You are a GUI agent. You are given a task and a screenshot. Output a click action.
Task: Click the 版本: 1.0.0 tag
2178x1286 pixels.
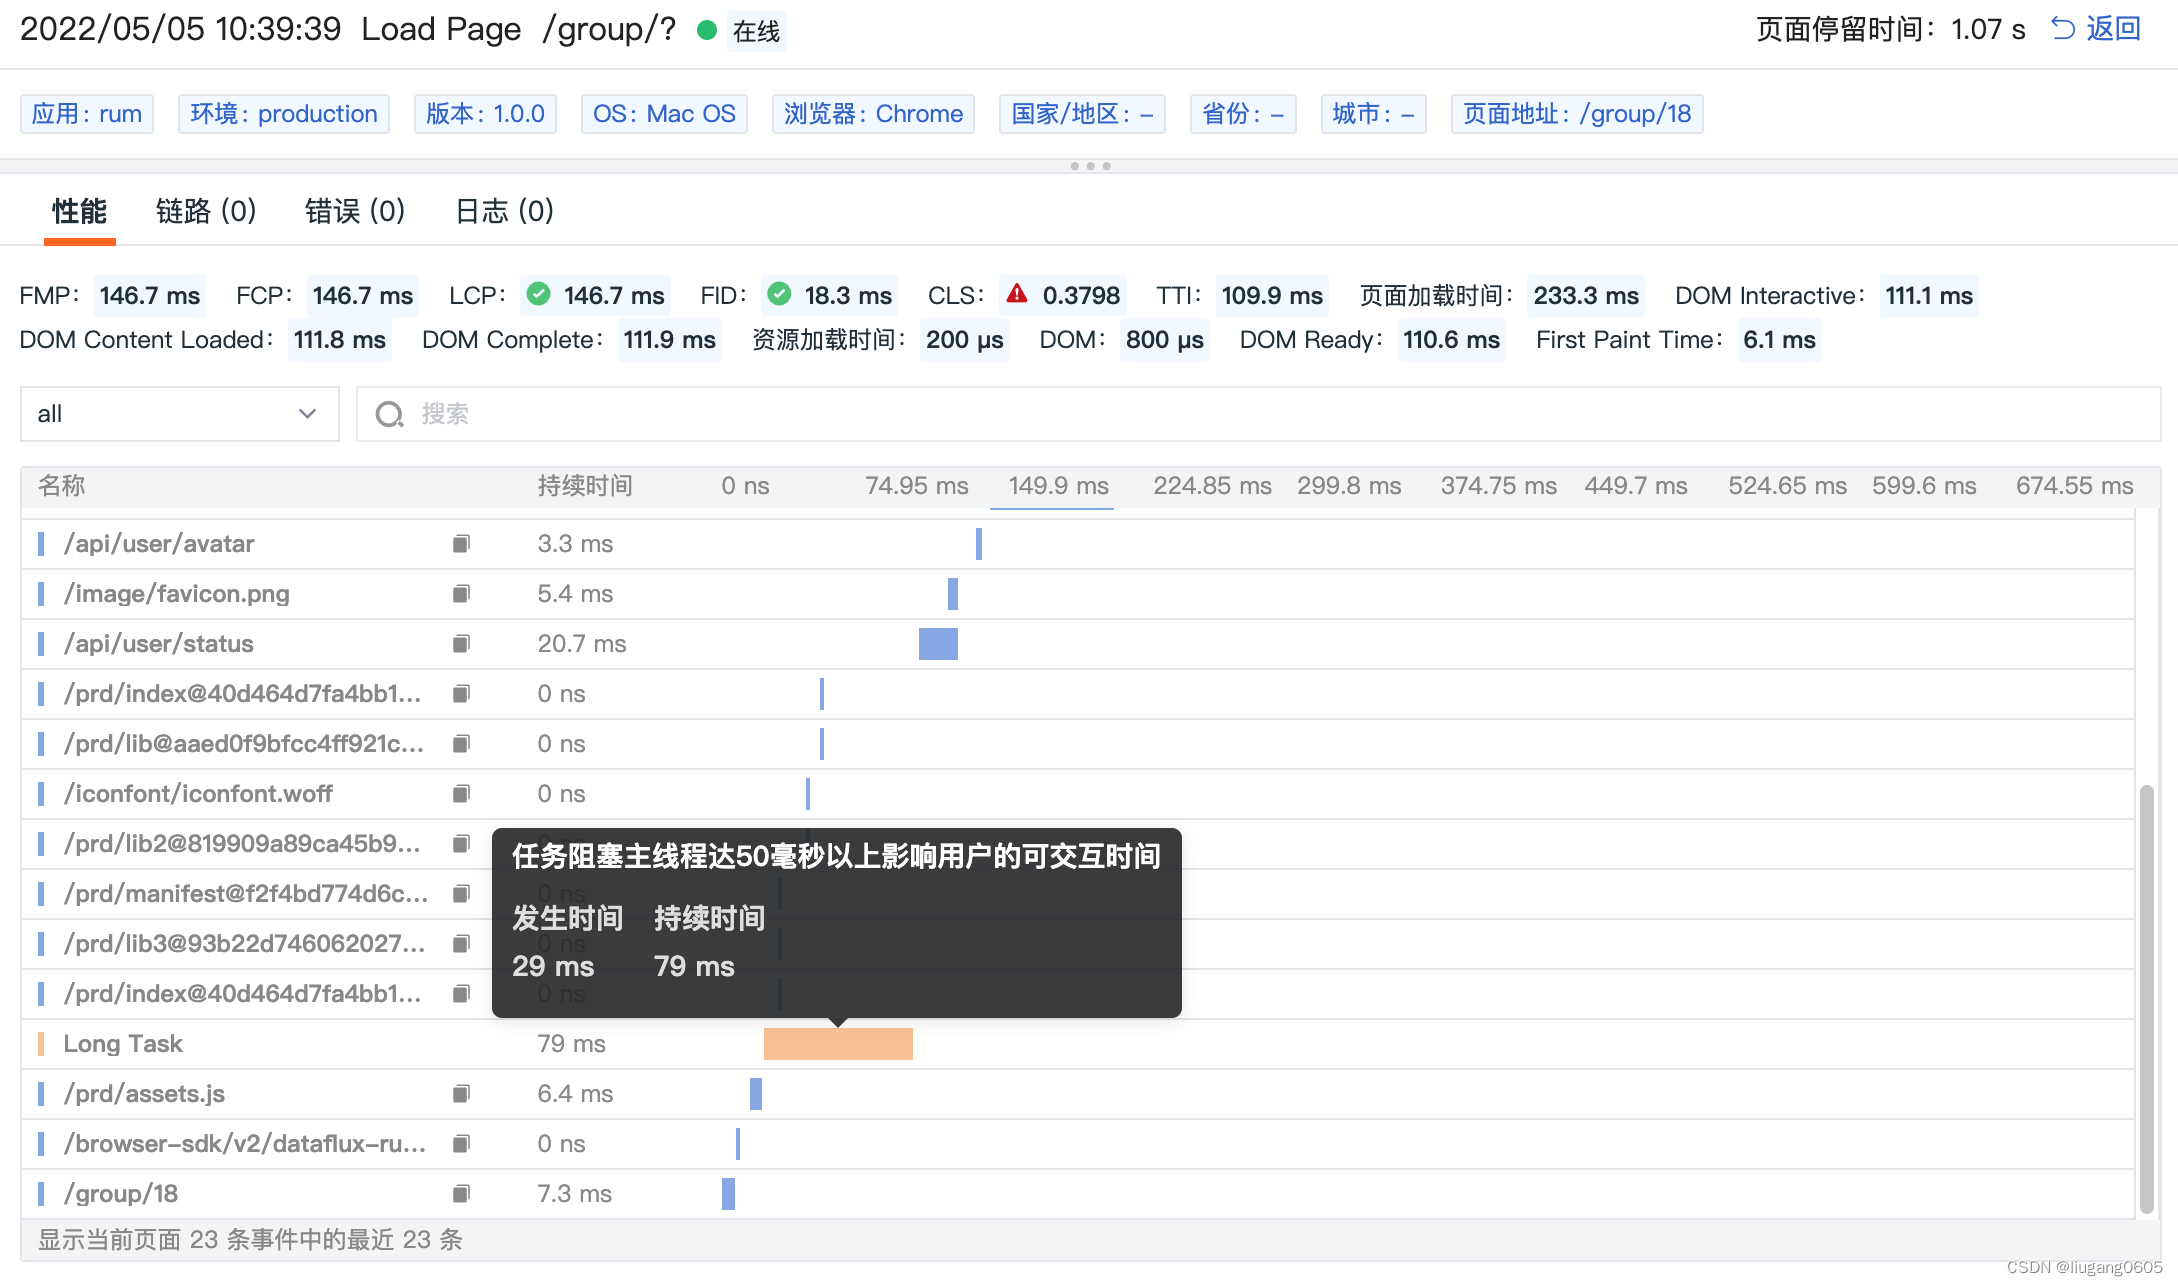pos(485,114)
